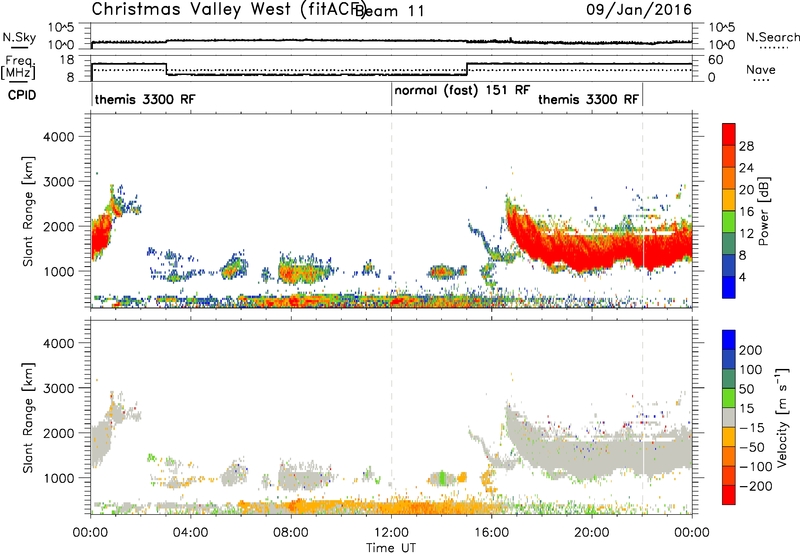Click the '60' tick on the Nave axis
Image resolution: width=800 pixels, height=554 pixels.
coord(716,60)
